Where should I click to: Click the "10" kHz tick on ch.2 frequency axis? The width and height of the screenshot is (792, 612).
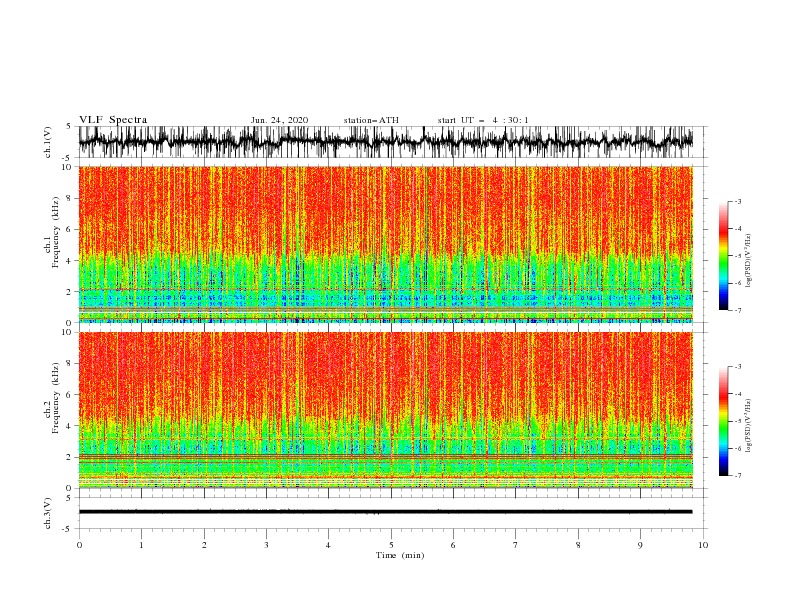(68, 332)
